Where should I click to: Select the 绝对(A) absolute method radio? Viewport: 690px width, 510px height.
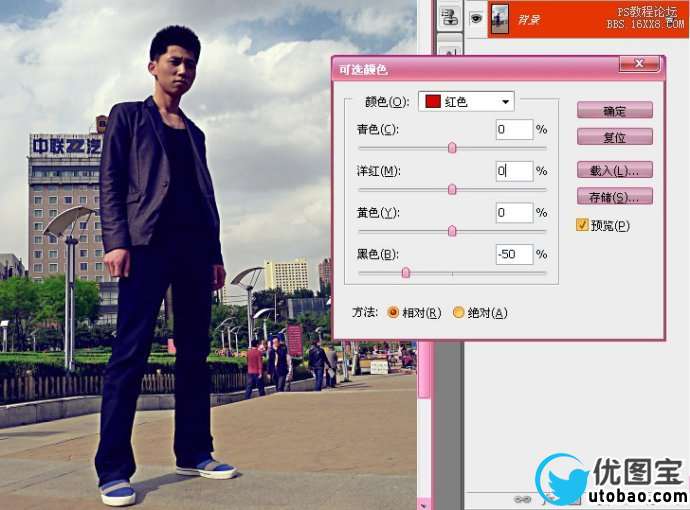click(x=458, y=312)
